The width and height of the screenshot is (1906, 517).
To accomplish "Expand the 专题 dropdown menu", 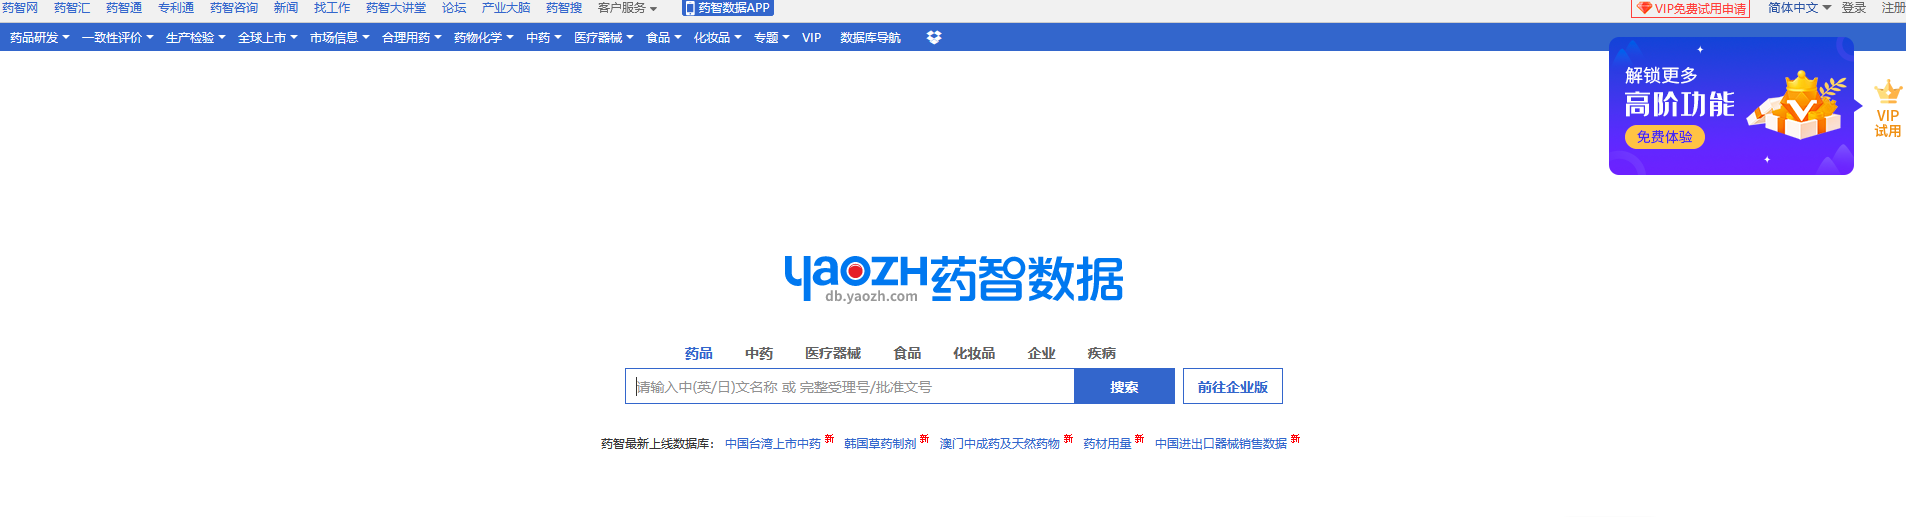I will [x=772, y=38].
